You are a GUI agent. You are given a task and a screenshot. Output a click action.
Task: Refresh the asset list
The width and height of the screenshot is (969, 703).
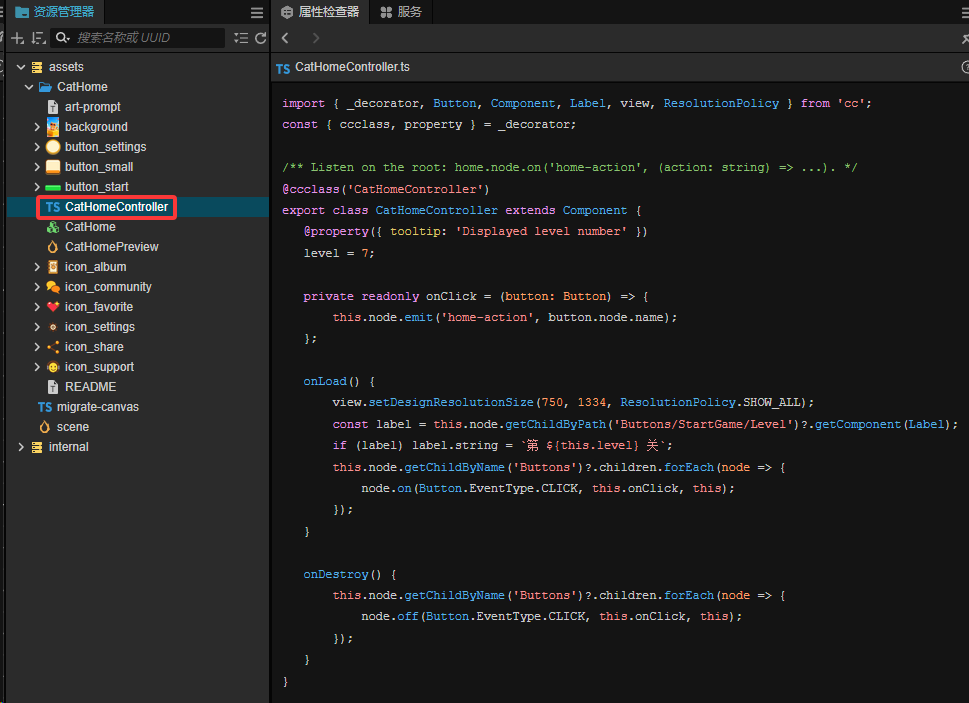point(261,38)
